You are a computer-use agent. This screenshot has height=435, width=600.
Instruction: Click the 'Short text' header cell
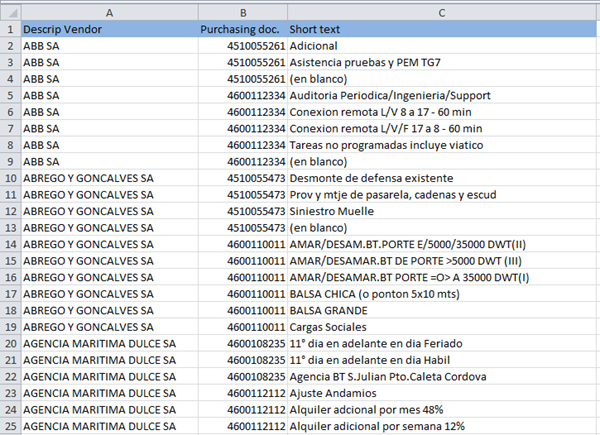click(x=442, y=29)
